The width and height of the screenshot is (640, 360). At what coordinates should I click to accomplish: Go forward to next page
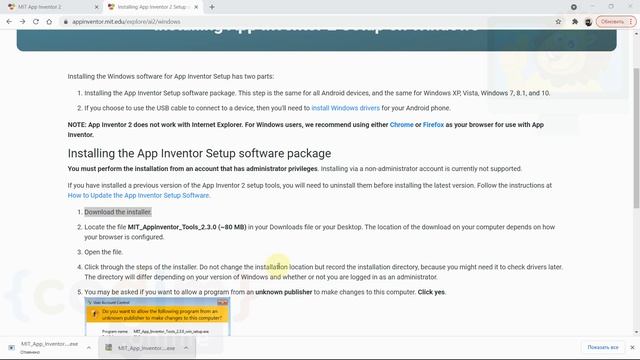[22, 22]
